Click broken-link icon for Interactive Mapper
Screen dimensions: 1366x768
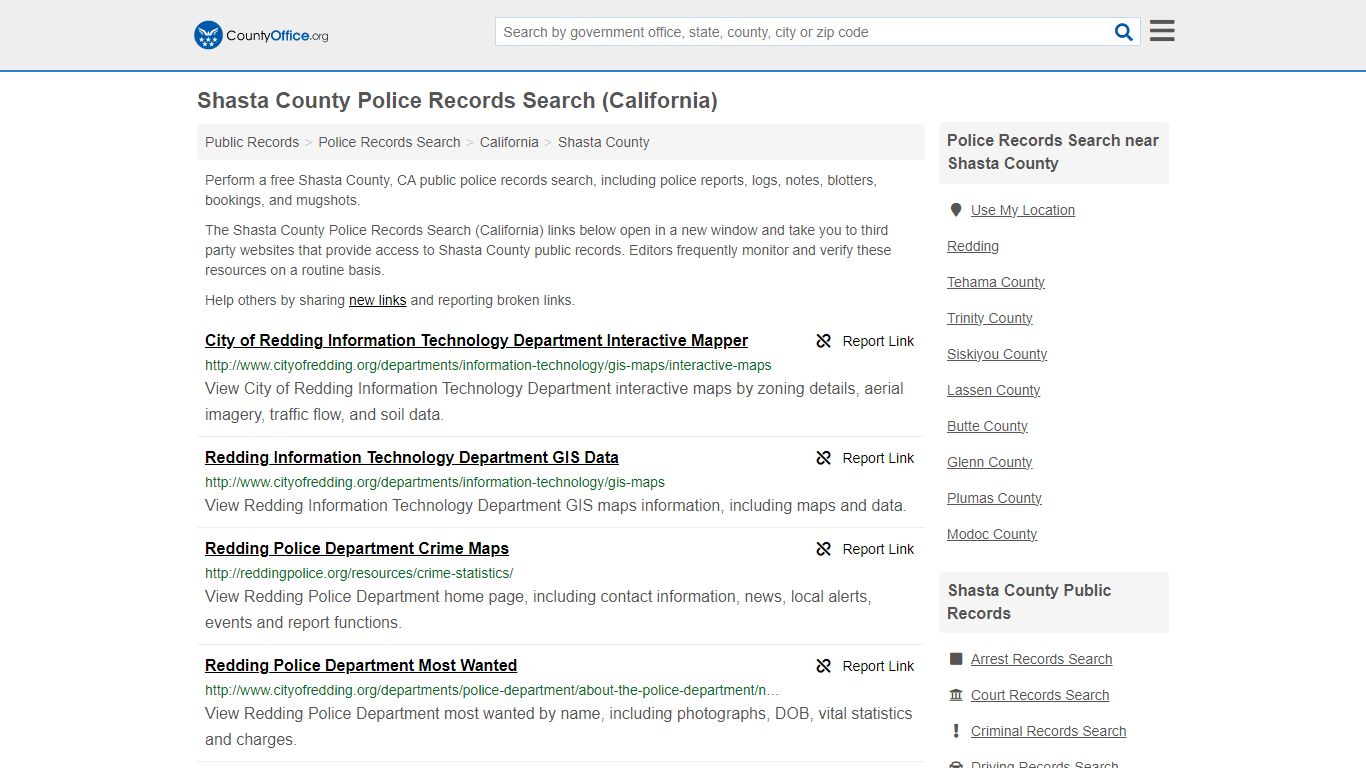click(x=824, y=341)
